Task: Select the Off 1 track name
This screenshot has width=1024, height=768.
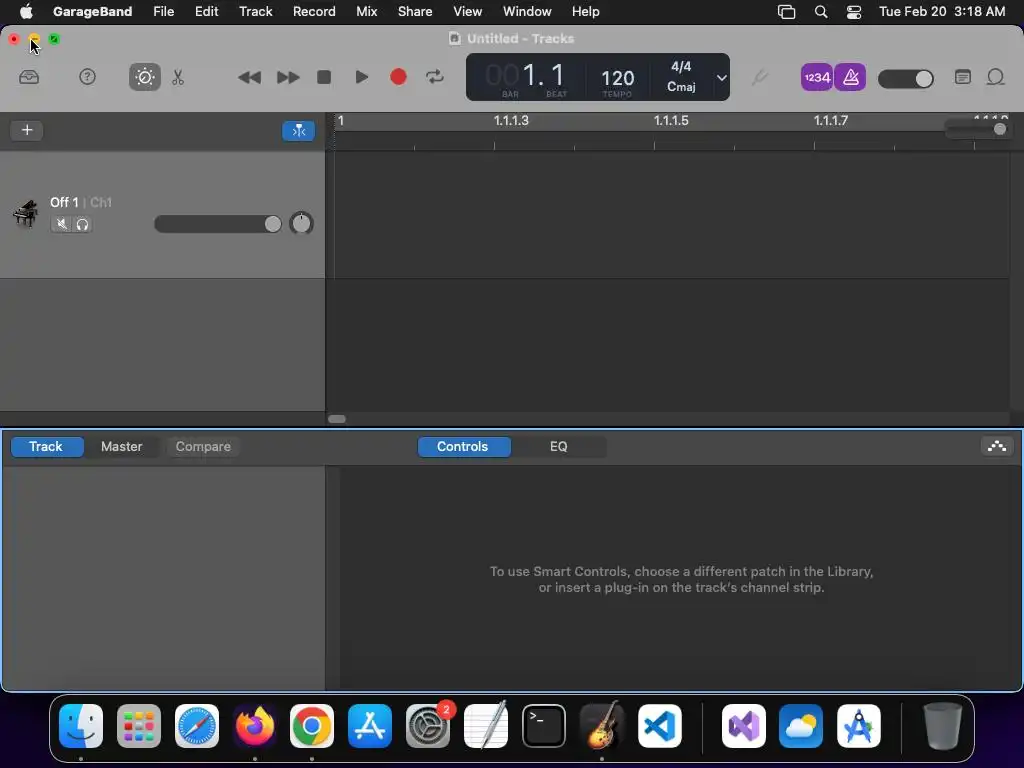Action: click(x=64, y=202)
